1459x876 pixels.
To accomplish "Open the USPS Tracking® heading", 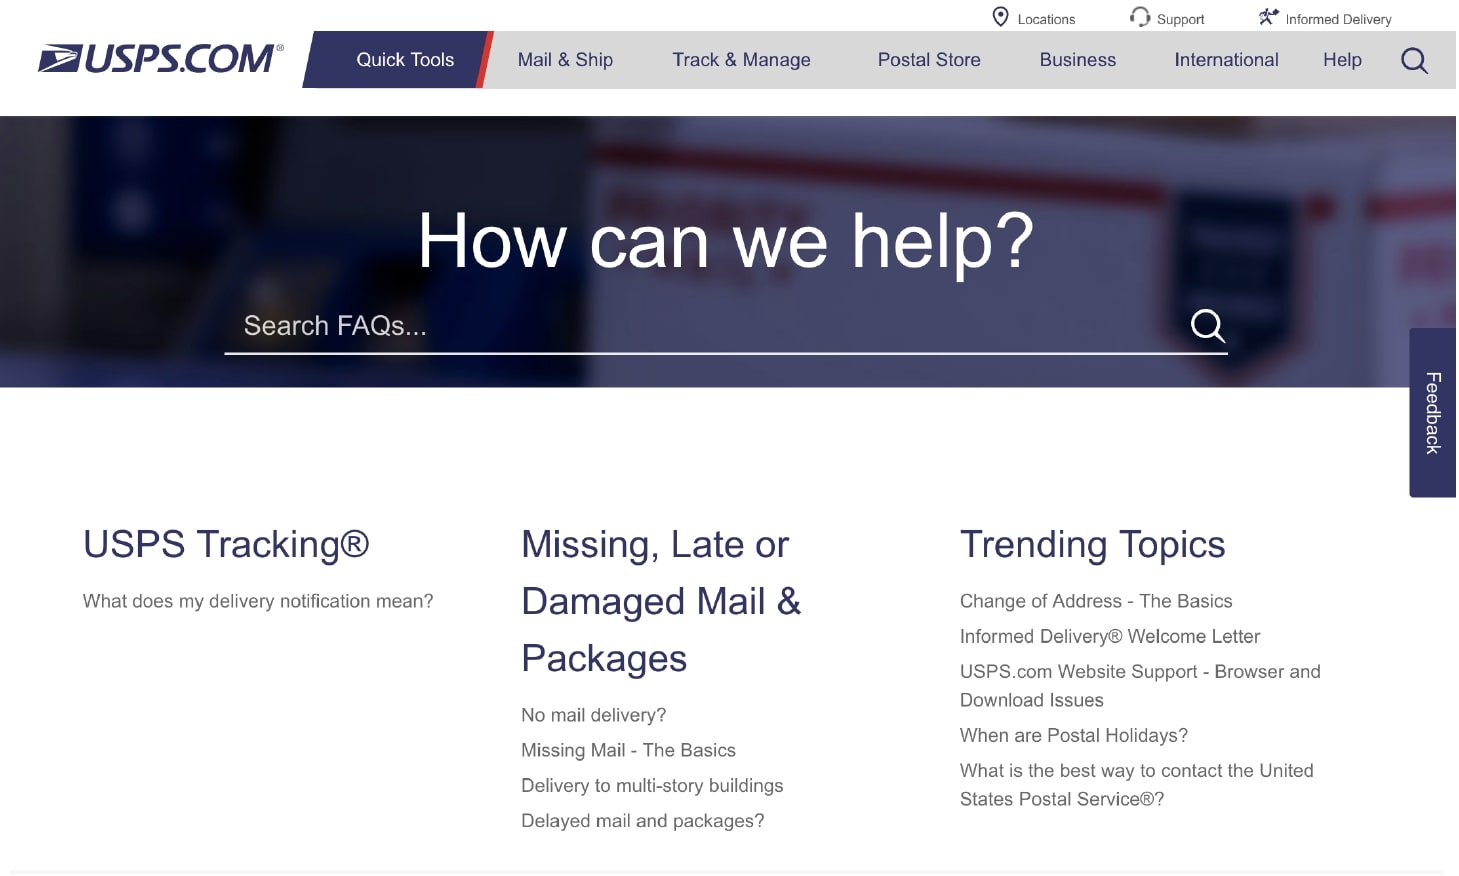I will [x=226, y=544].
